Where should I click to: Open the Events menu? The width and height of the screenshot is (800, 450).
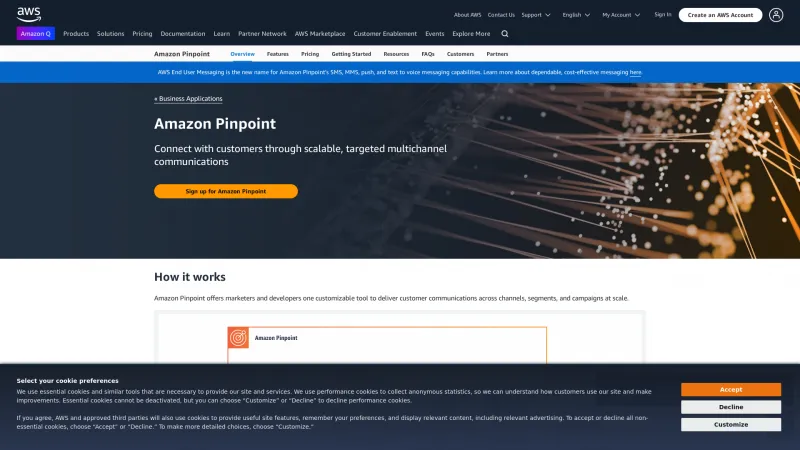435,34
